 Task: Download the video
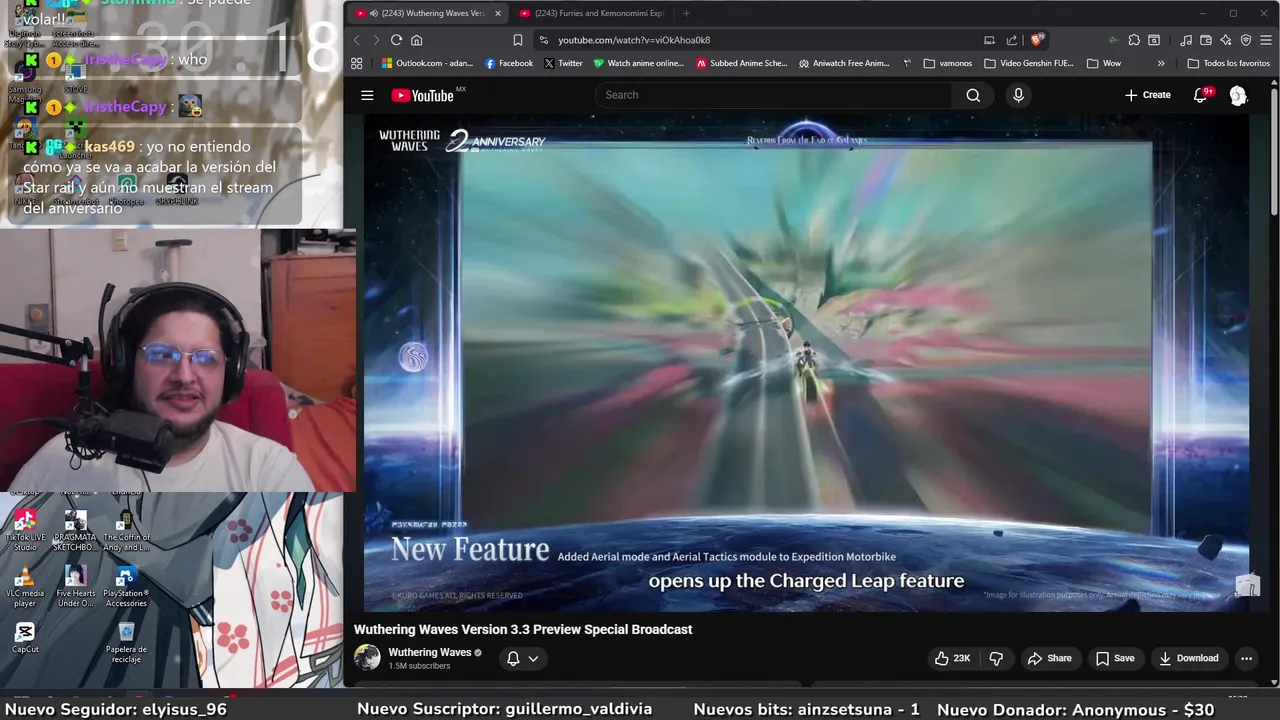coord(1188,658)
